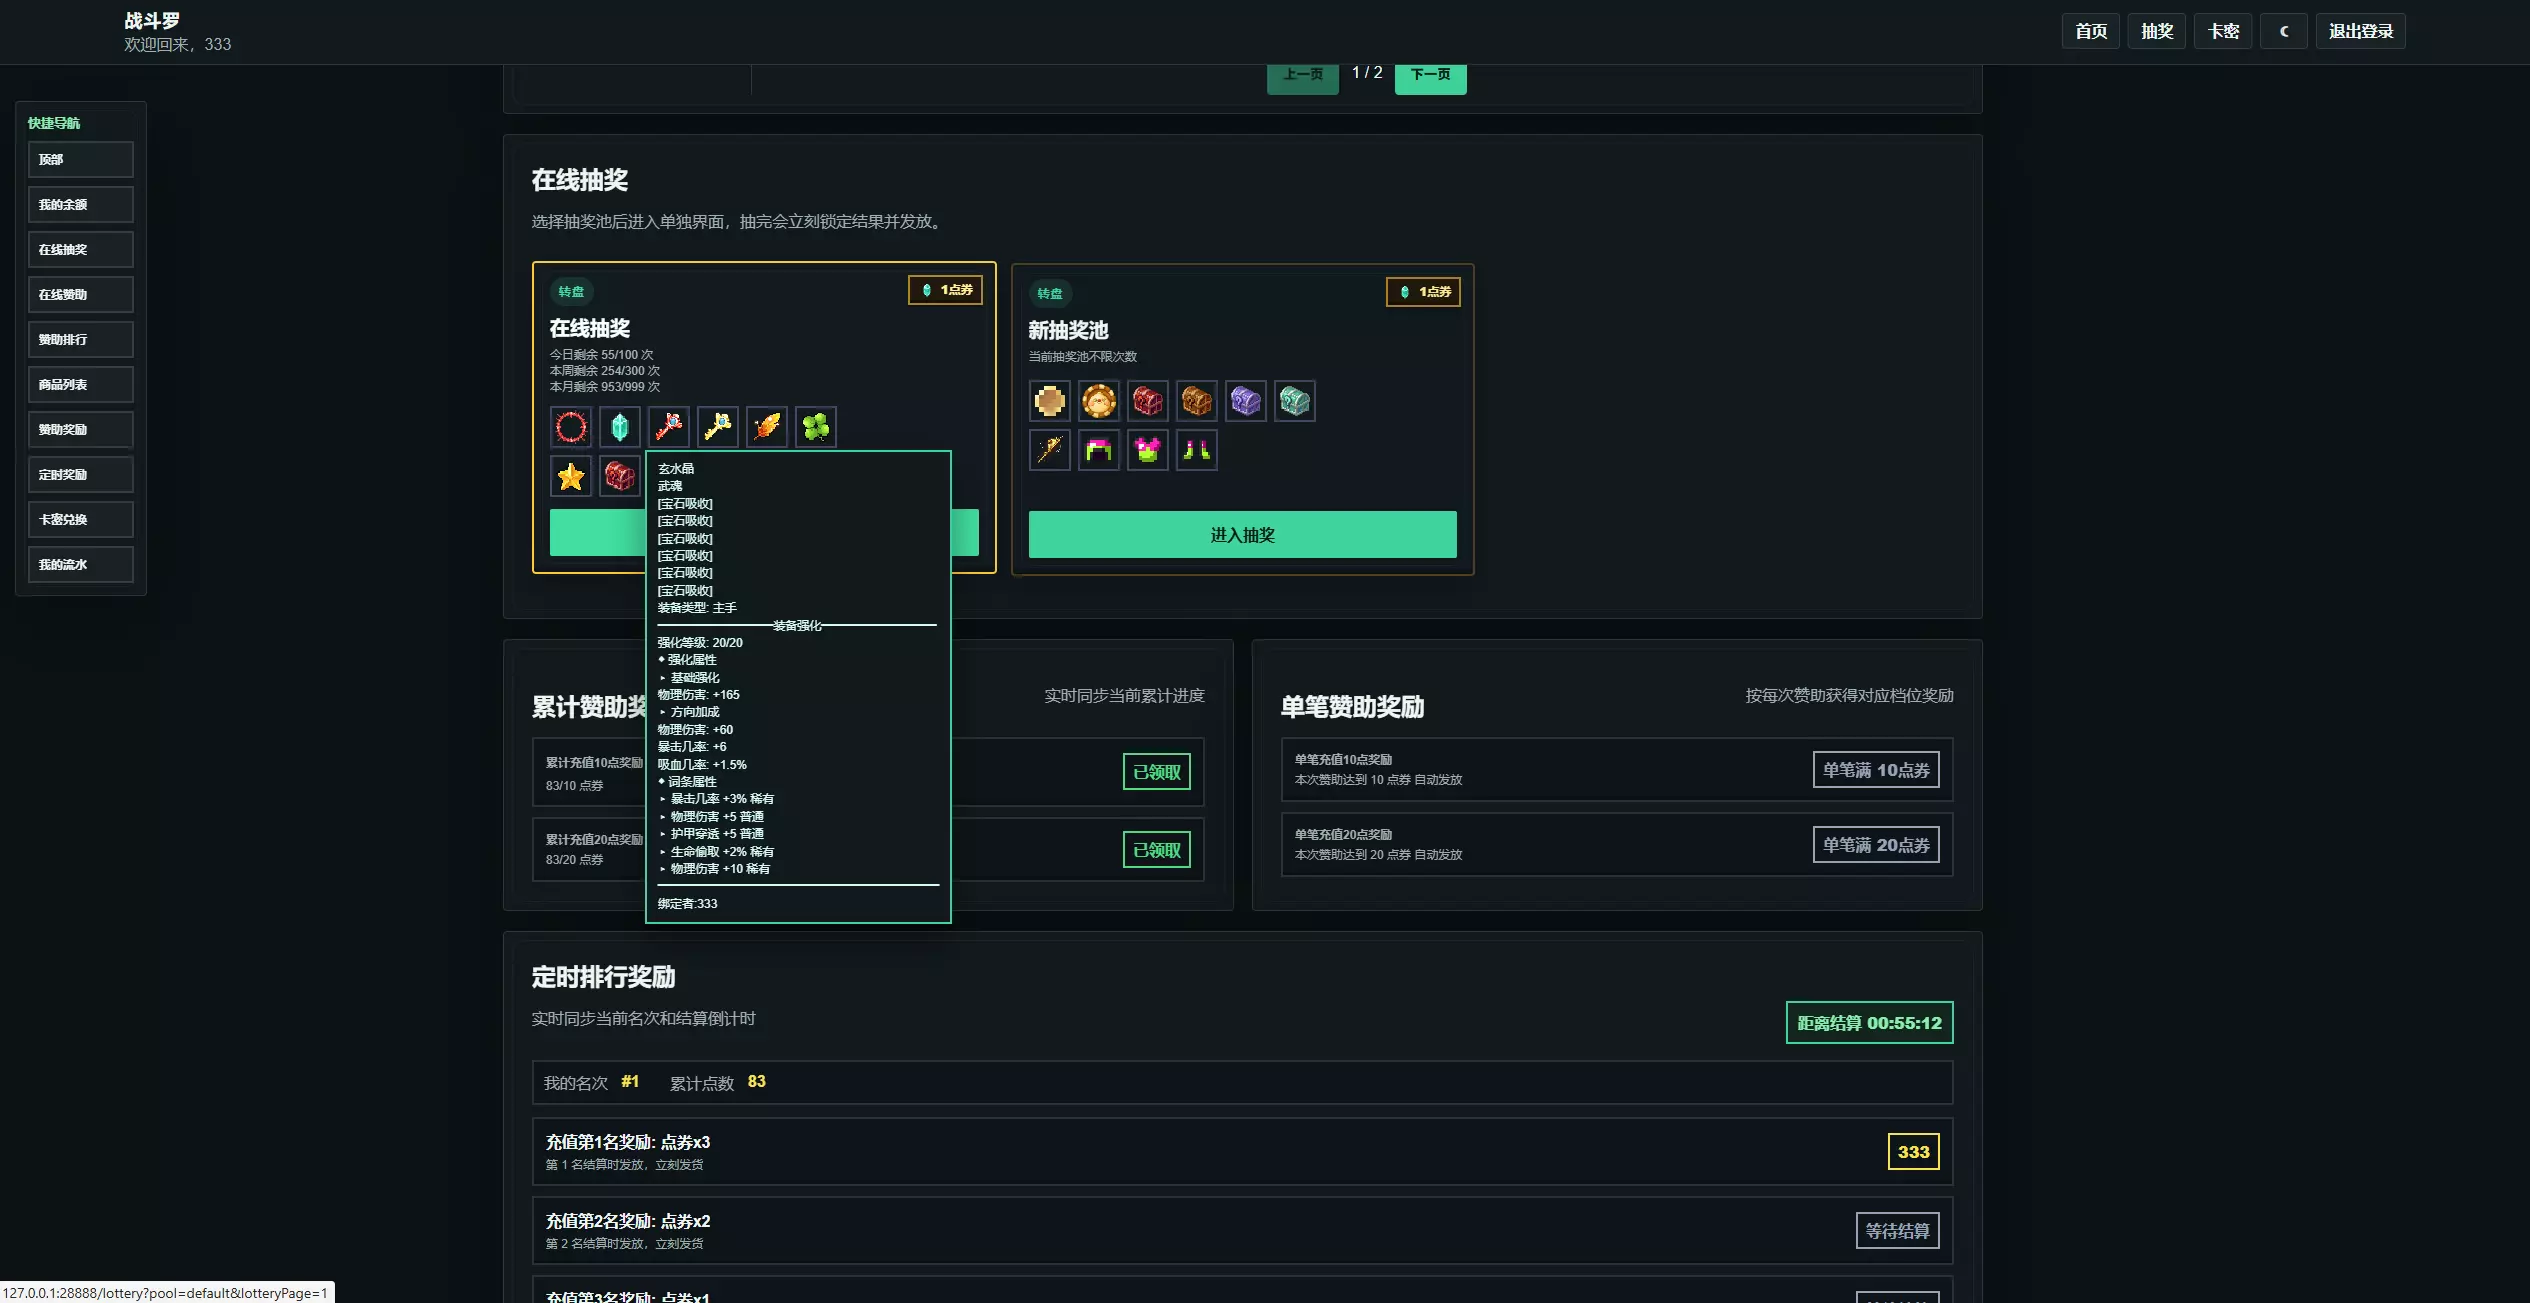Click the lion face medallion icon
The width and height of the screenshot is (2530, 1303).
pyautogui.click(x=1099, y=401)
